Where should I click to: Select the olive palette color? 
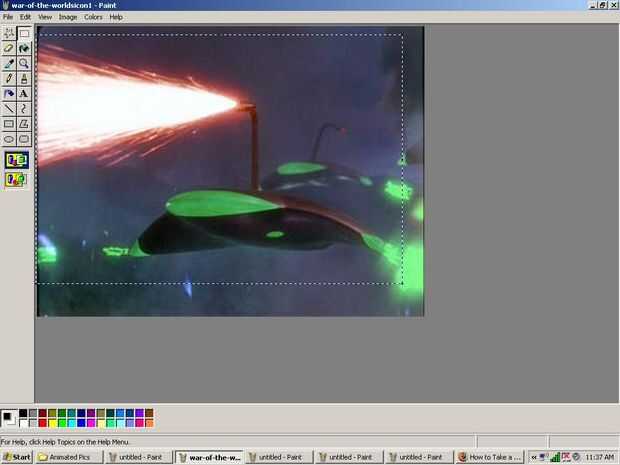tap(52, 414)
